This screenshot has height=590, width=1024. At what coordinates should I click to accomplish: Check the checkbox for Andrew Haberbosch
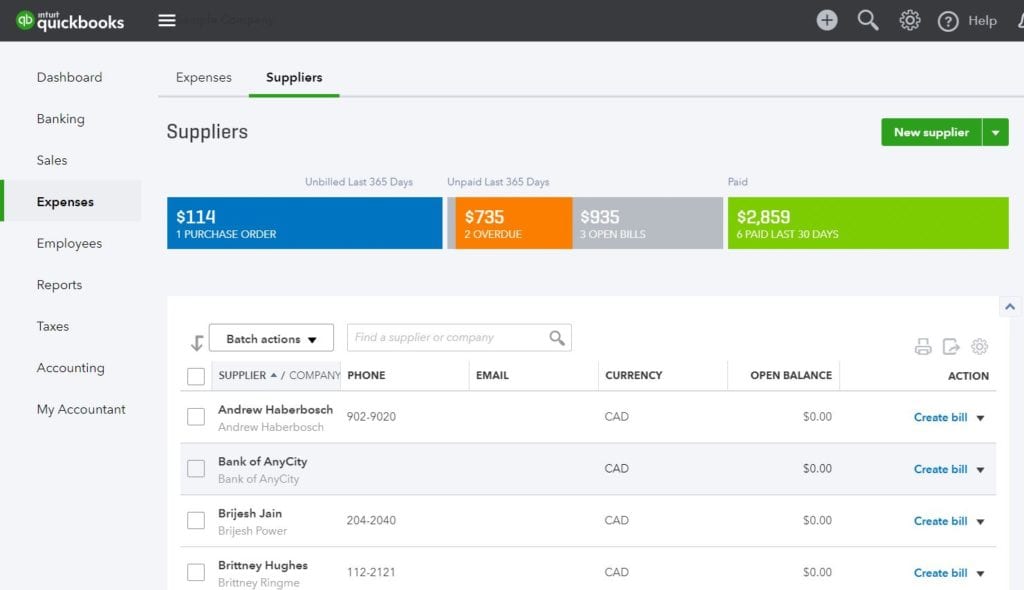coord(196,416)
